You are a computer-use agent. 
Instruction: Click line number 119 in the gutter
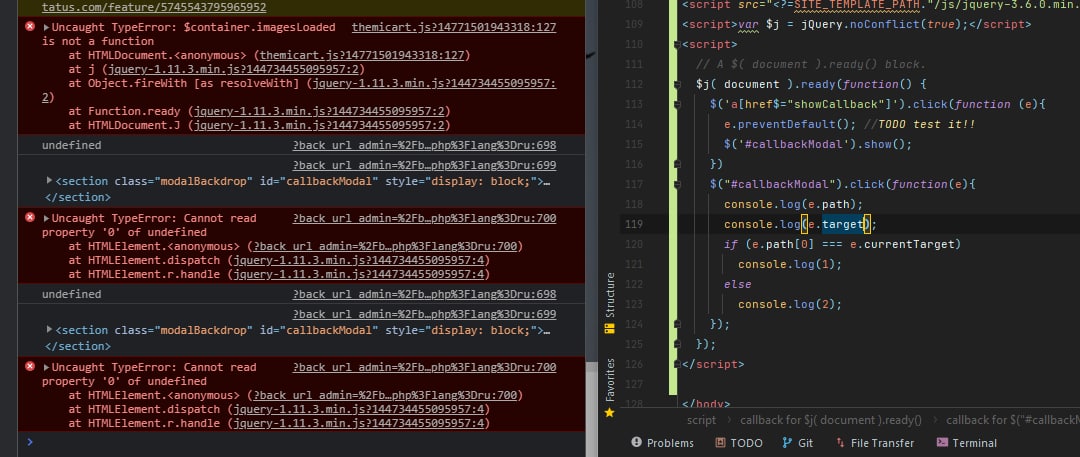click(x=633, y=224)
